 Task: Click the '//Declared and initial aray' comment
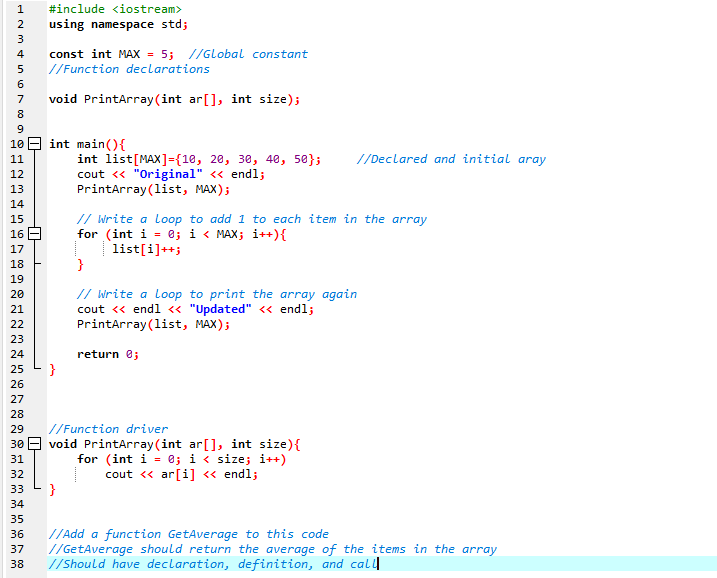tap(451, 159)
